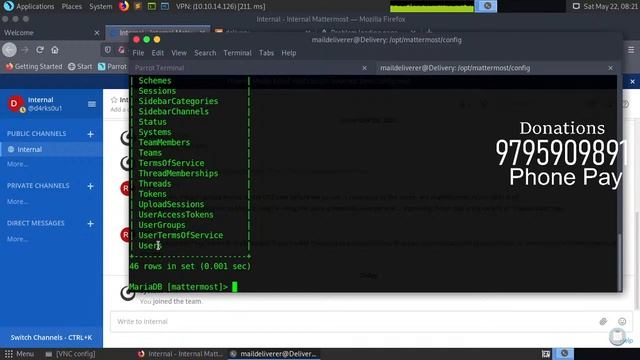Open the Places menu in top panel
This screenshot has width=640, height=360.
click(71, 7)
